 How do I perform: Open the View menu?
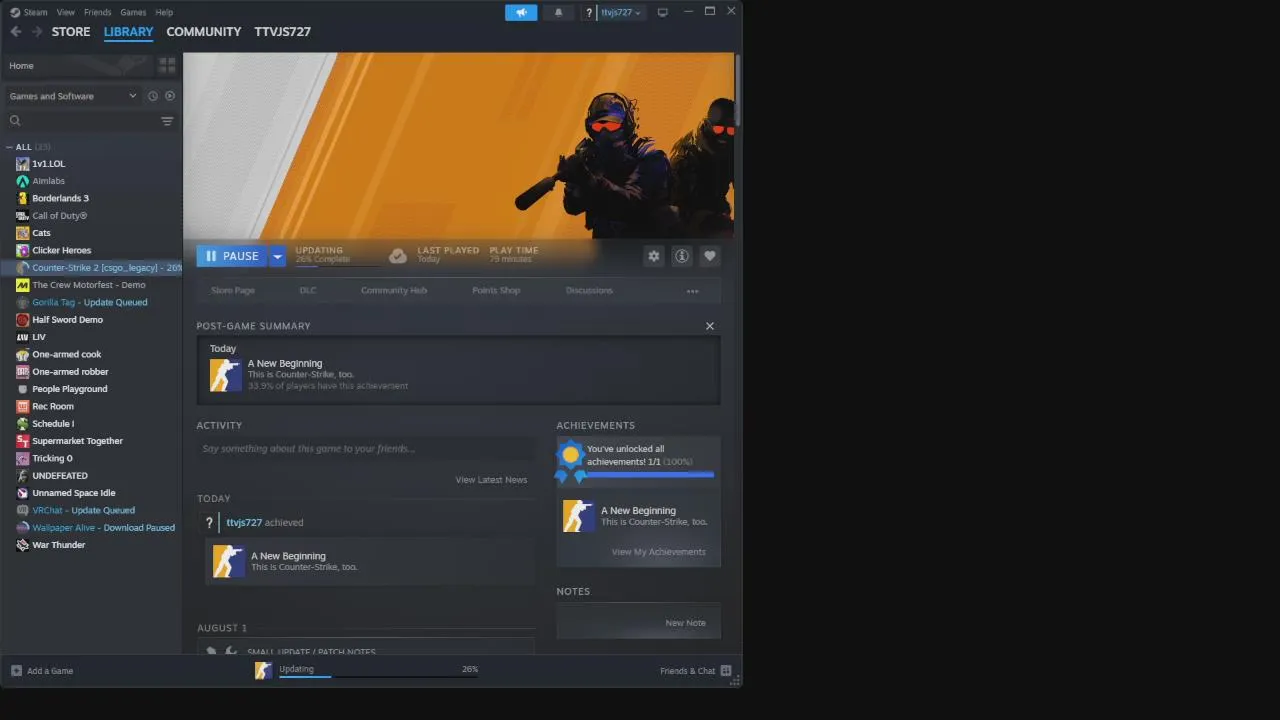(x=66, y=12)
